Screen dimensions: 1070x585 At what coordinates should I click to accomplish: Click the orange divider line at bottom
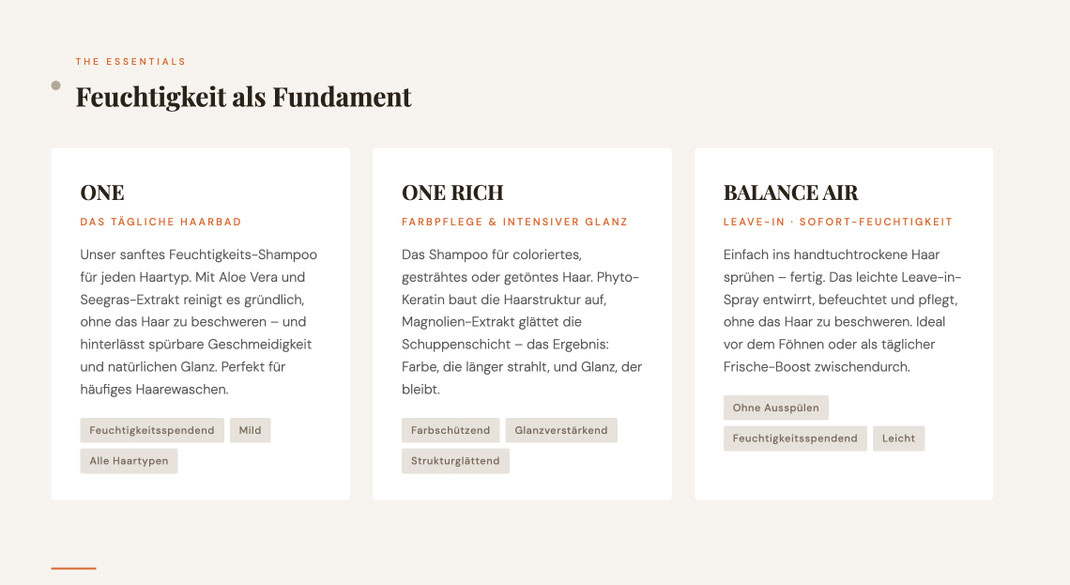pos(74,568)
